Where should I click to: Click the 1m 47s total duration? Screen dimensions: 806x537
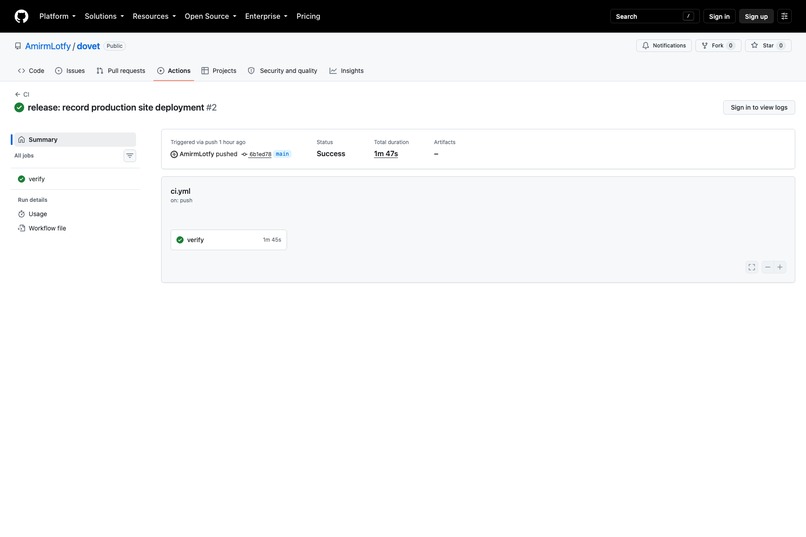[386, 154]
